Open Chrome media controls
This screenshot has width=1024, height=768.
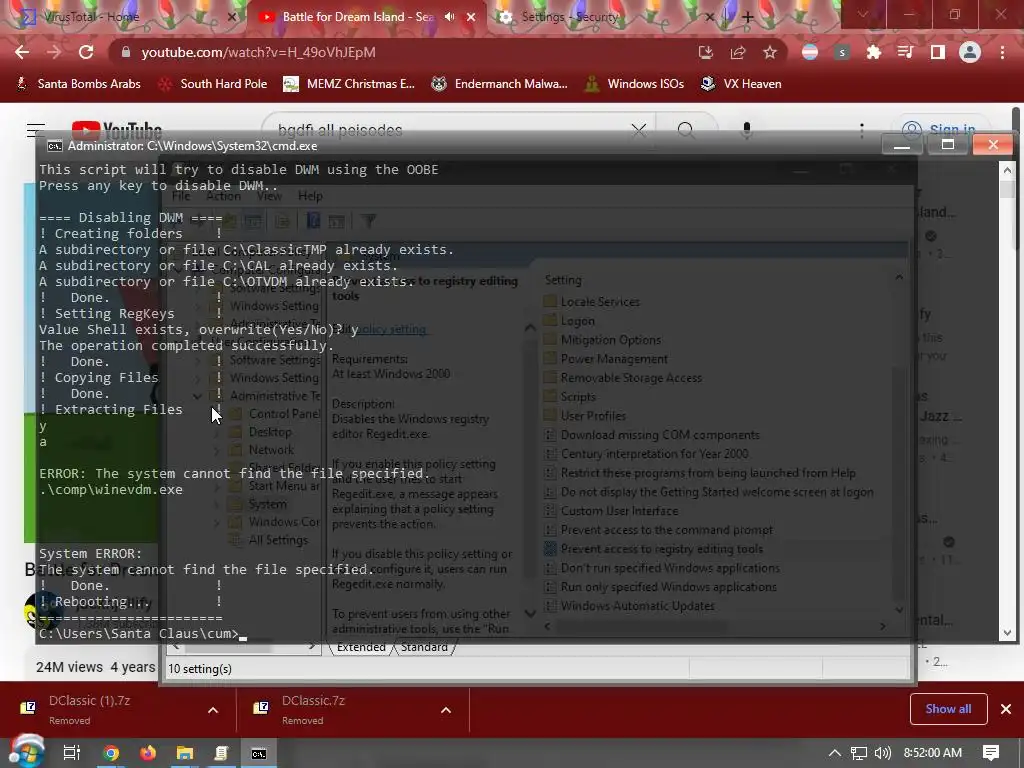coord(906,52)
